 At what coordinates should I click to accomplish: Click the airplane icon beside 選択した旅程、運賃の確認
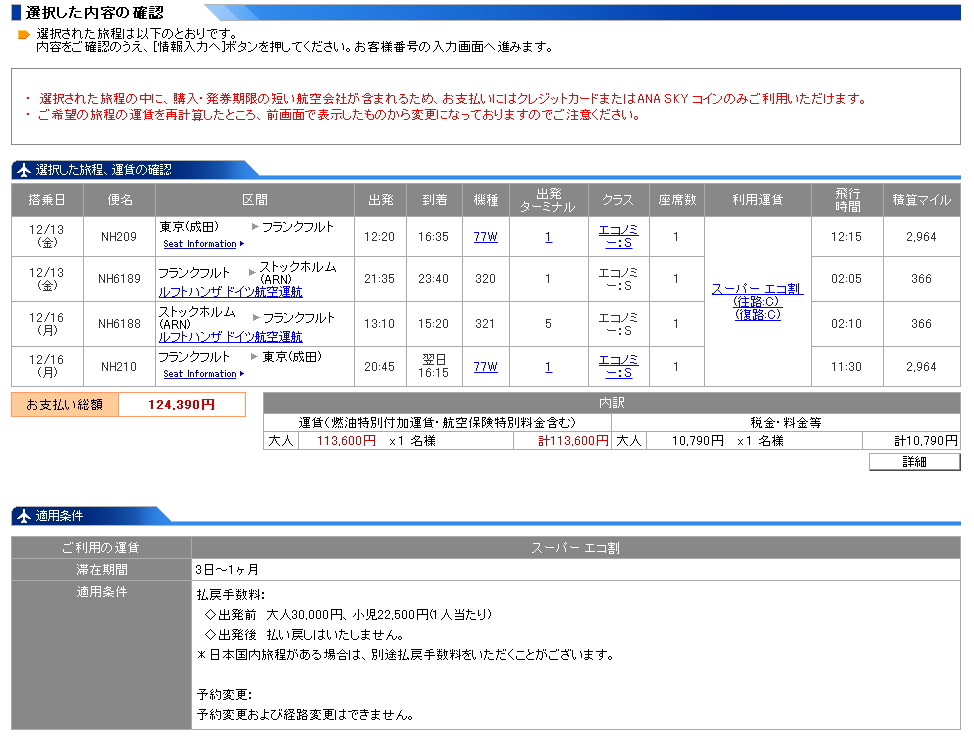click(24, 170)
